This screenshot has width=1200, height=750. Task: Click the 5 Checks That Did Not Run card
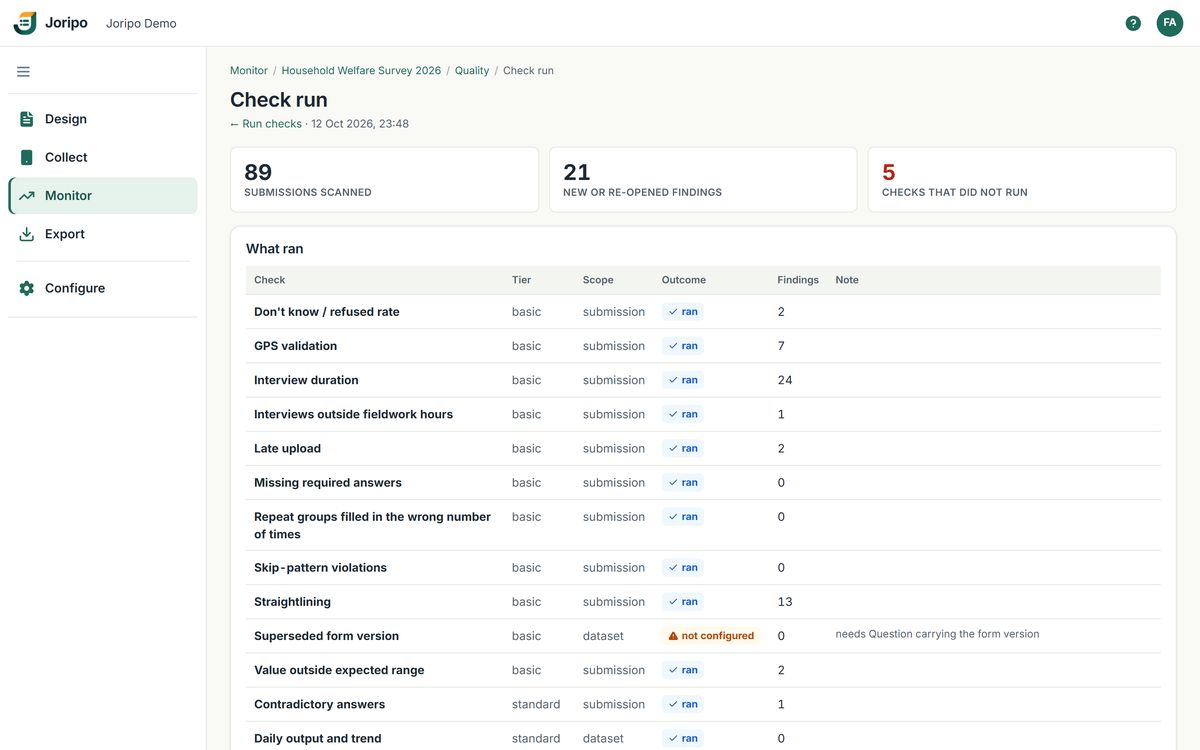point(1022,180)
